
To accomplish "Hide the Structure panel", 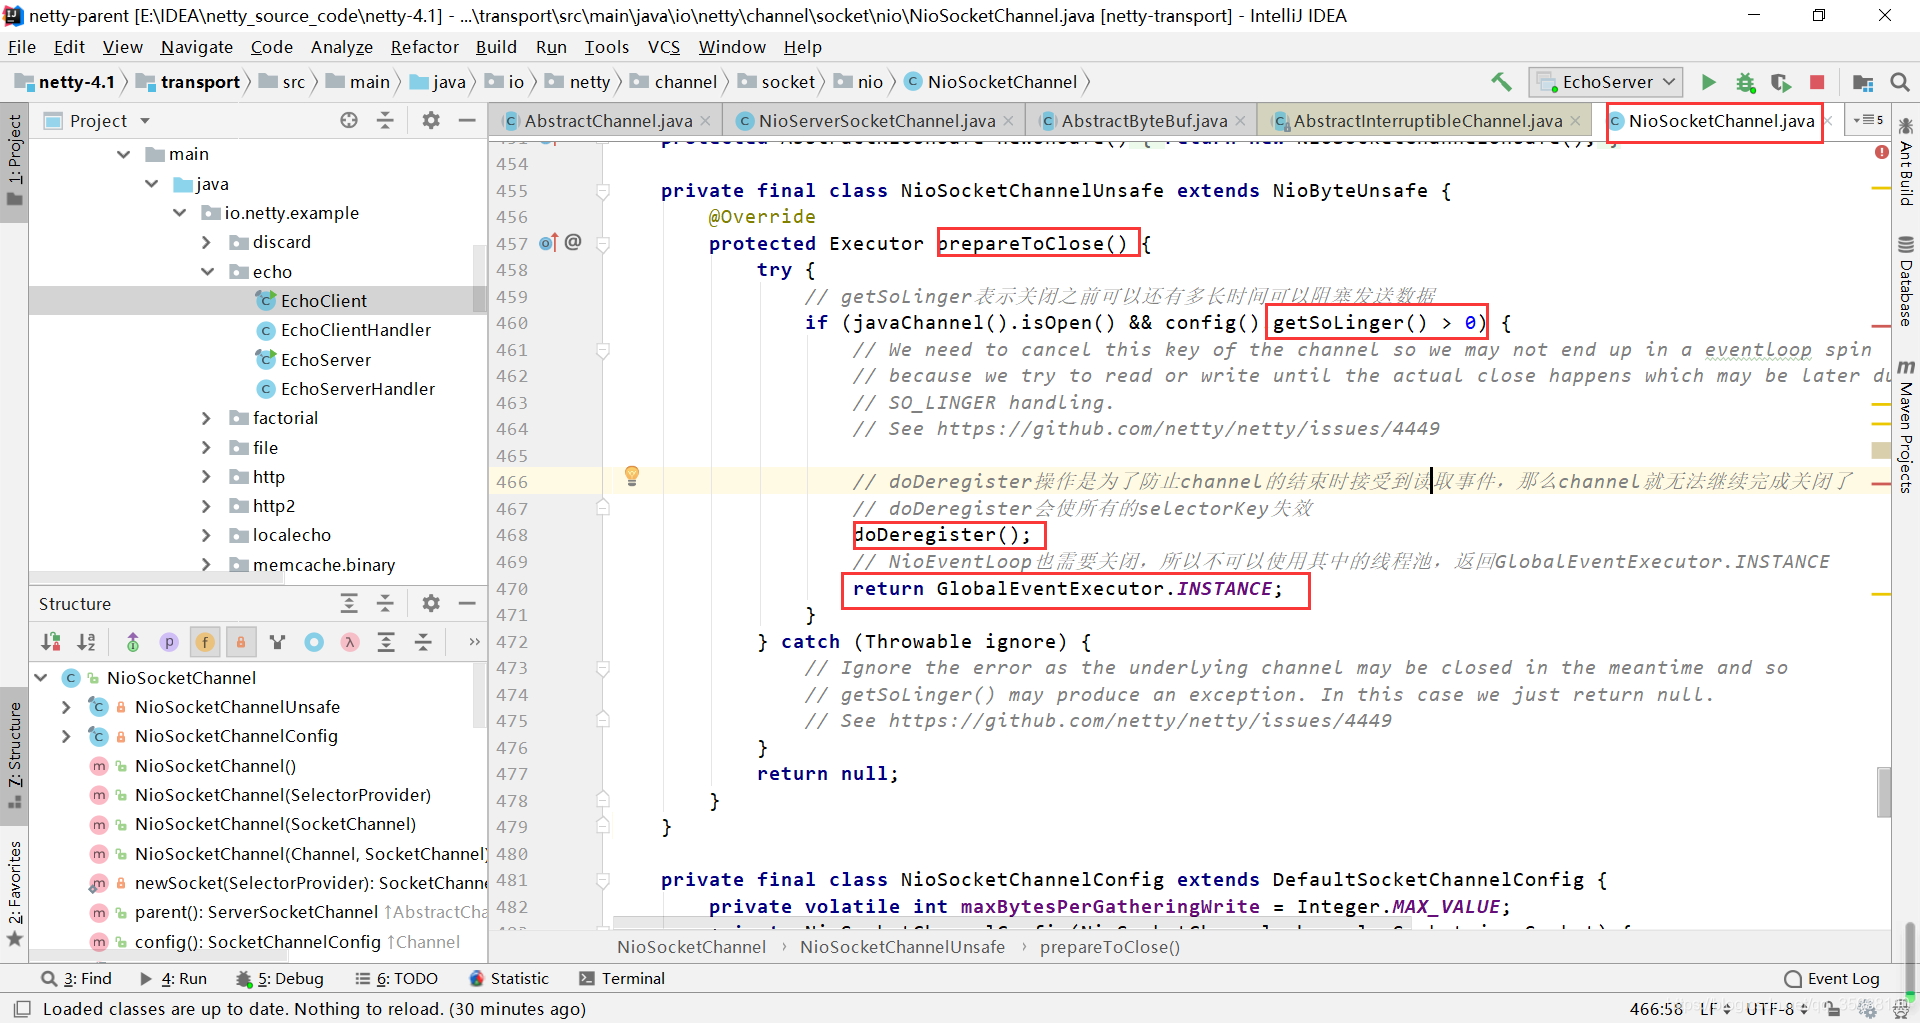I will [467, 603].
